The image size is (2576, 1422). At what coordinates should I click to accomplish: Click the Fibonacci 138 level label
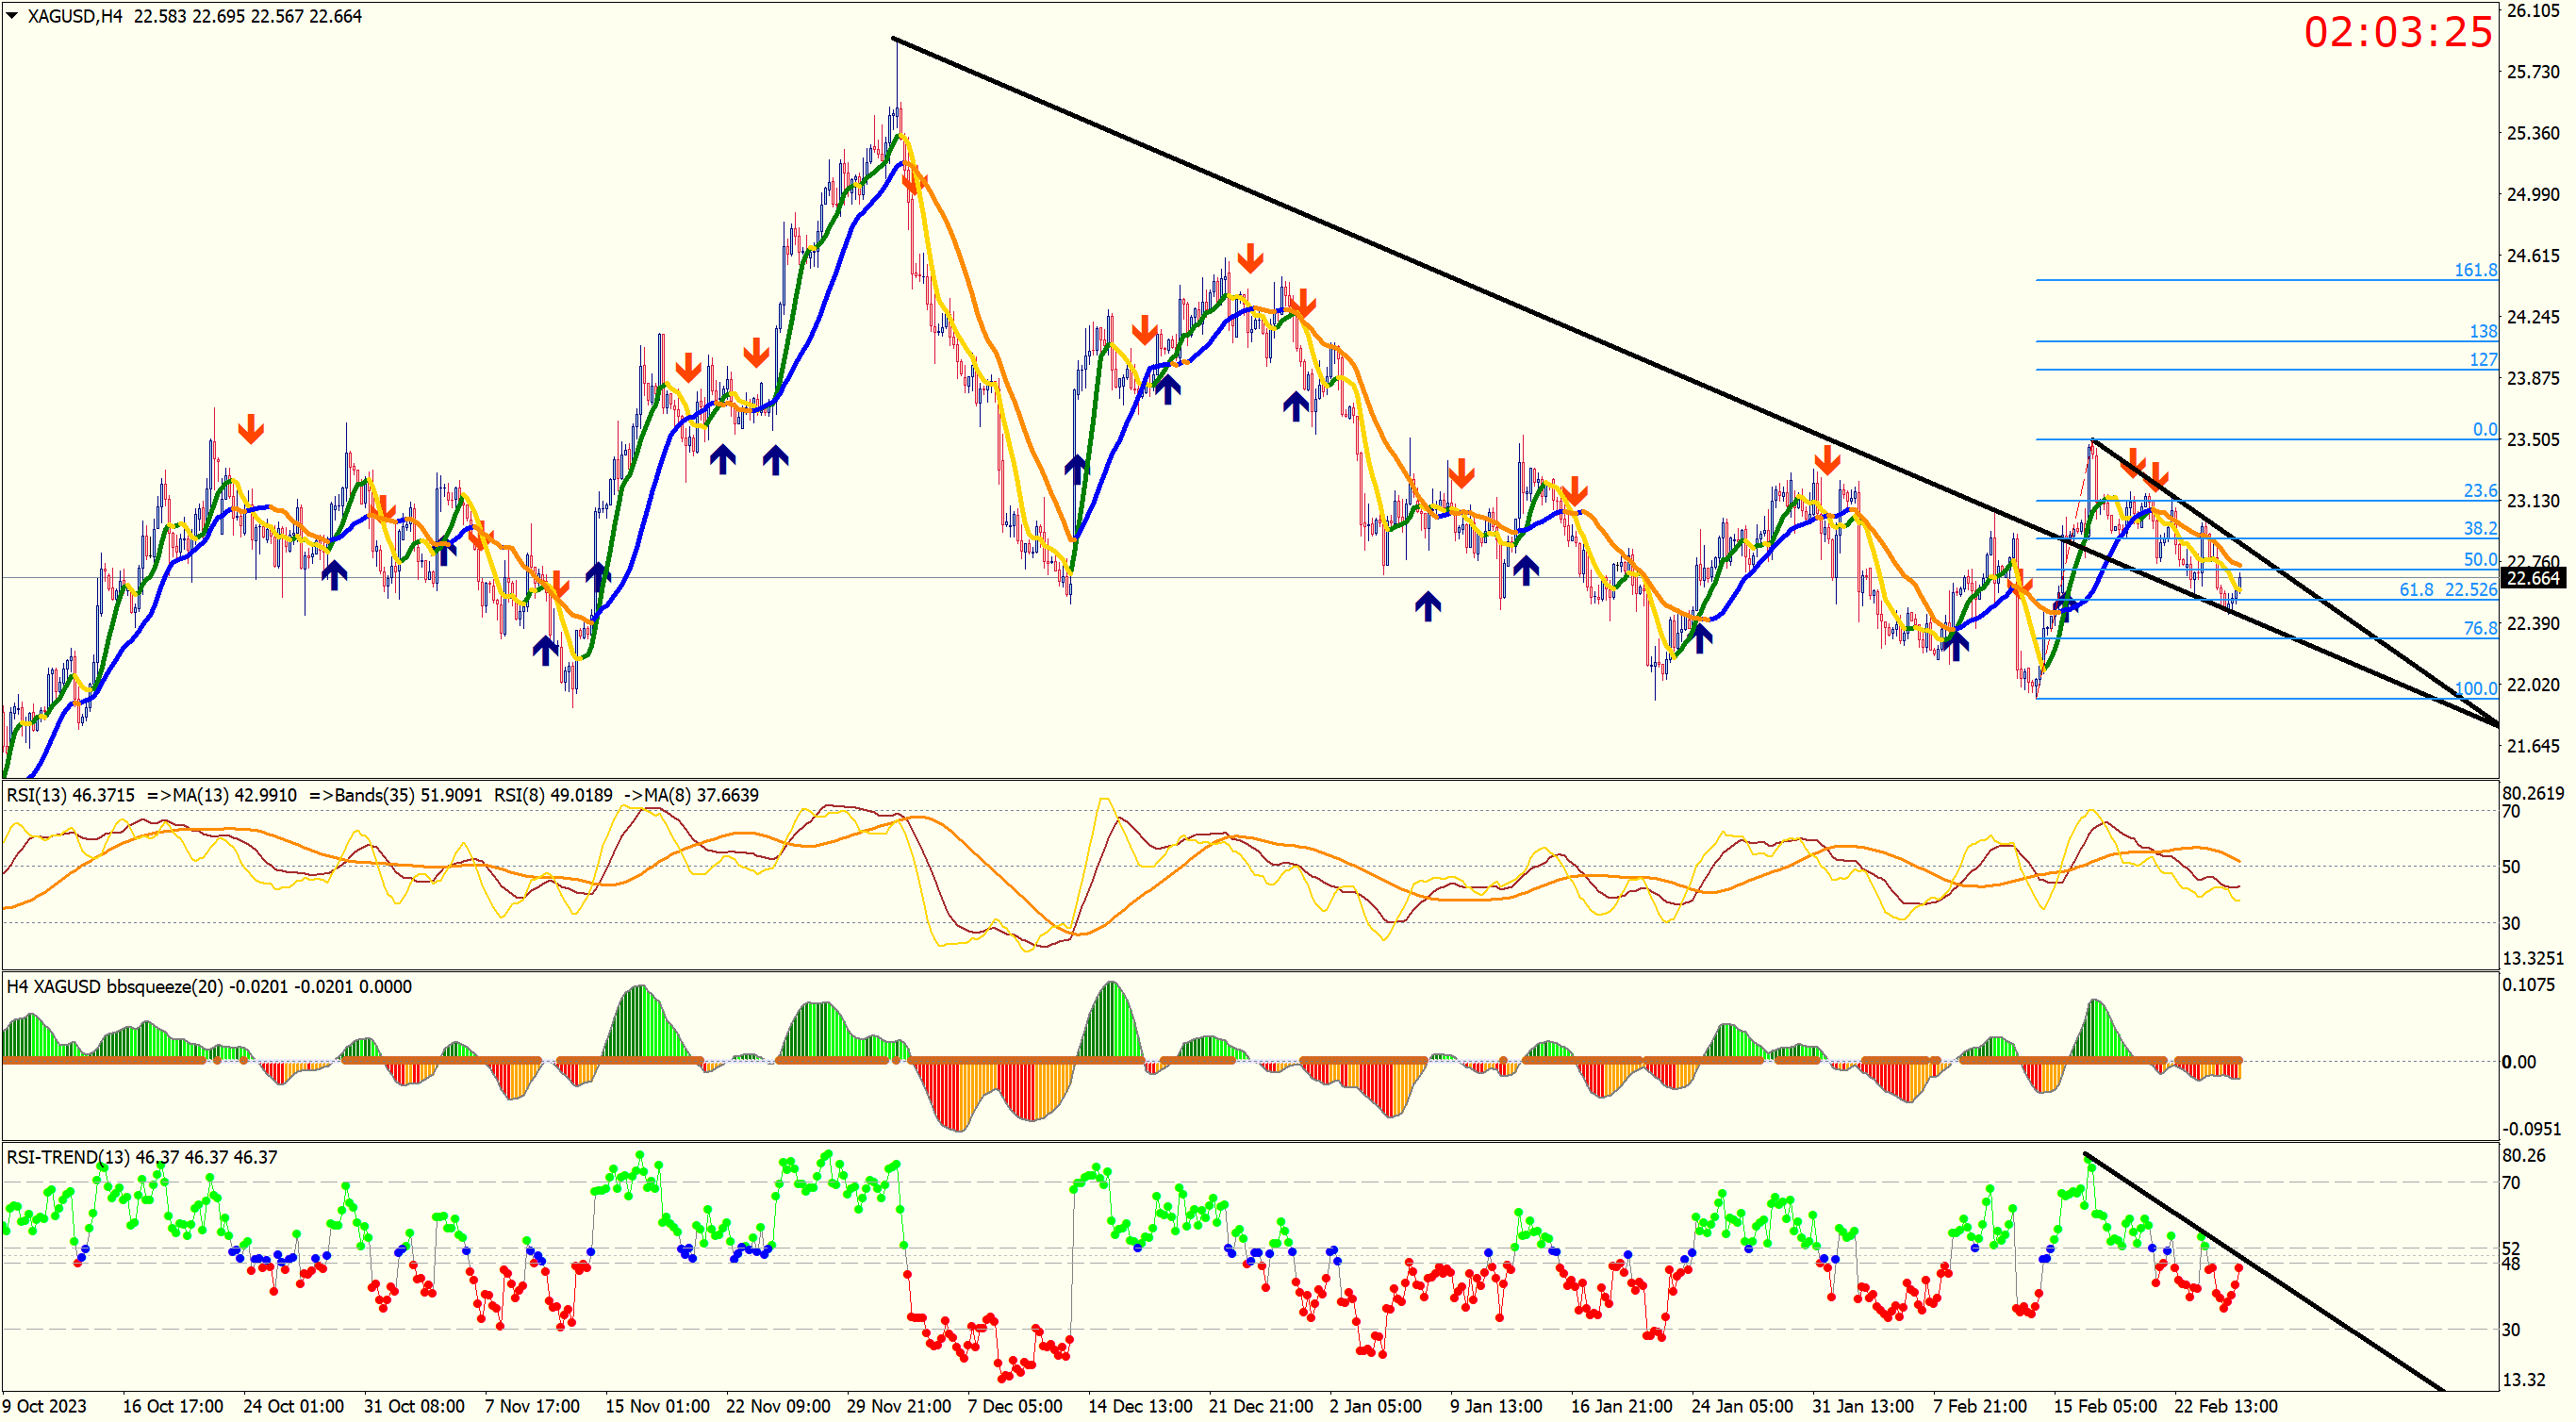click(x=2482, y=331)
